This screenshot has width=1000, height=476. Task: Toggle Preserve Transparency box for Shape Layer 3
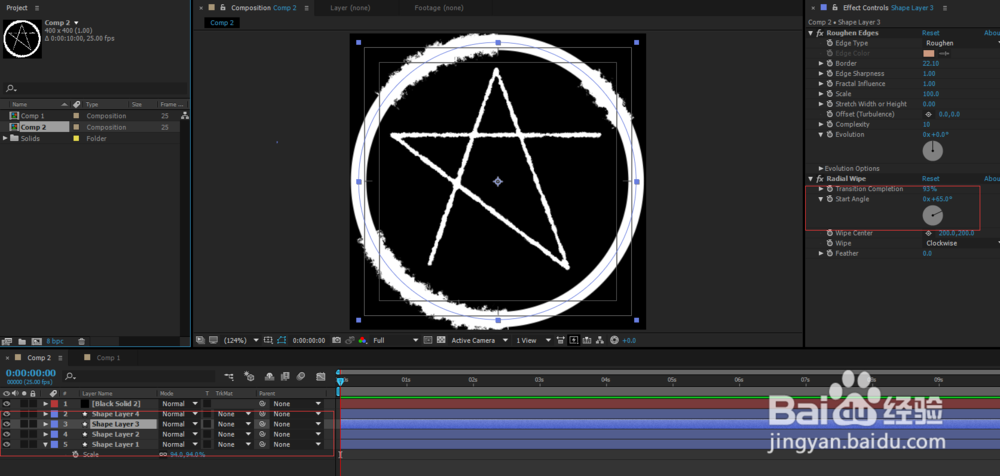coord(207,424)
